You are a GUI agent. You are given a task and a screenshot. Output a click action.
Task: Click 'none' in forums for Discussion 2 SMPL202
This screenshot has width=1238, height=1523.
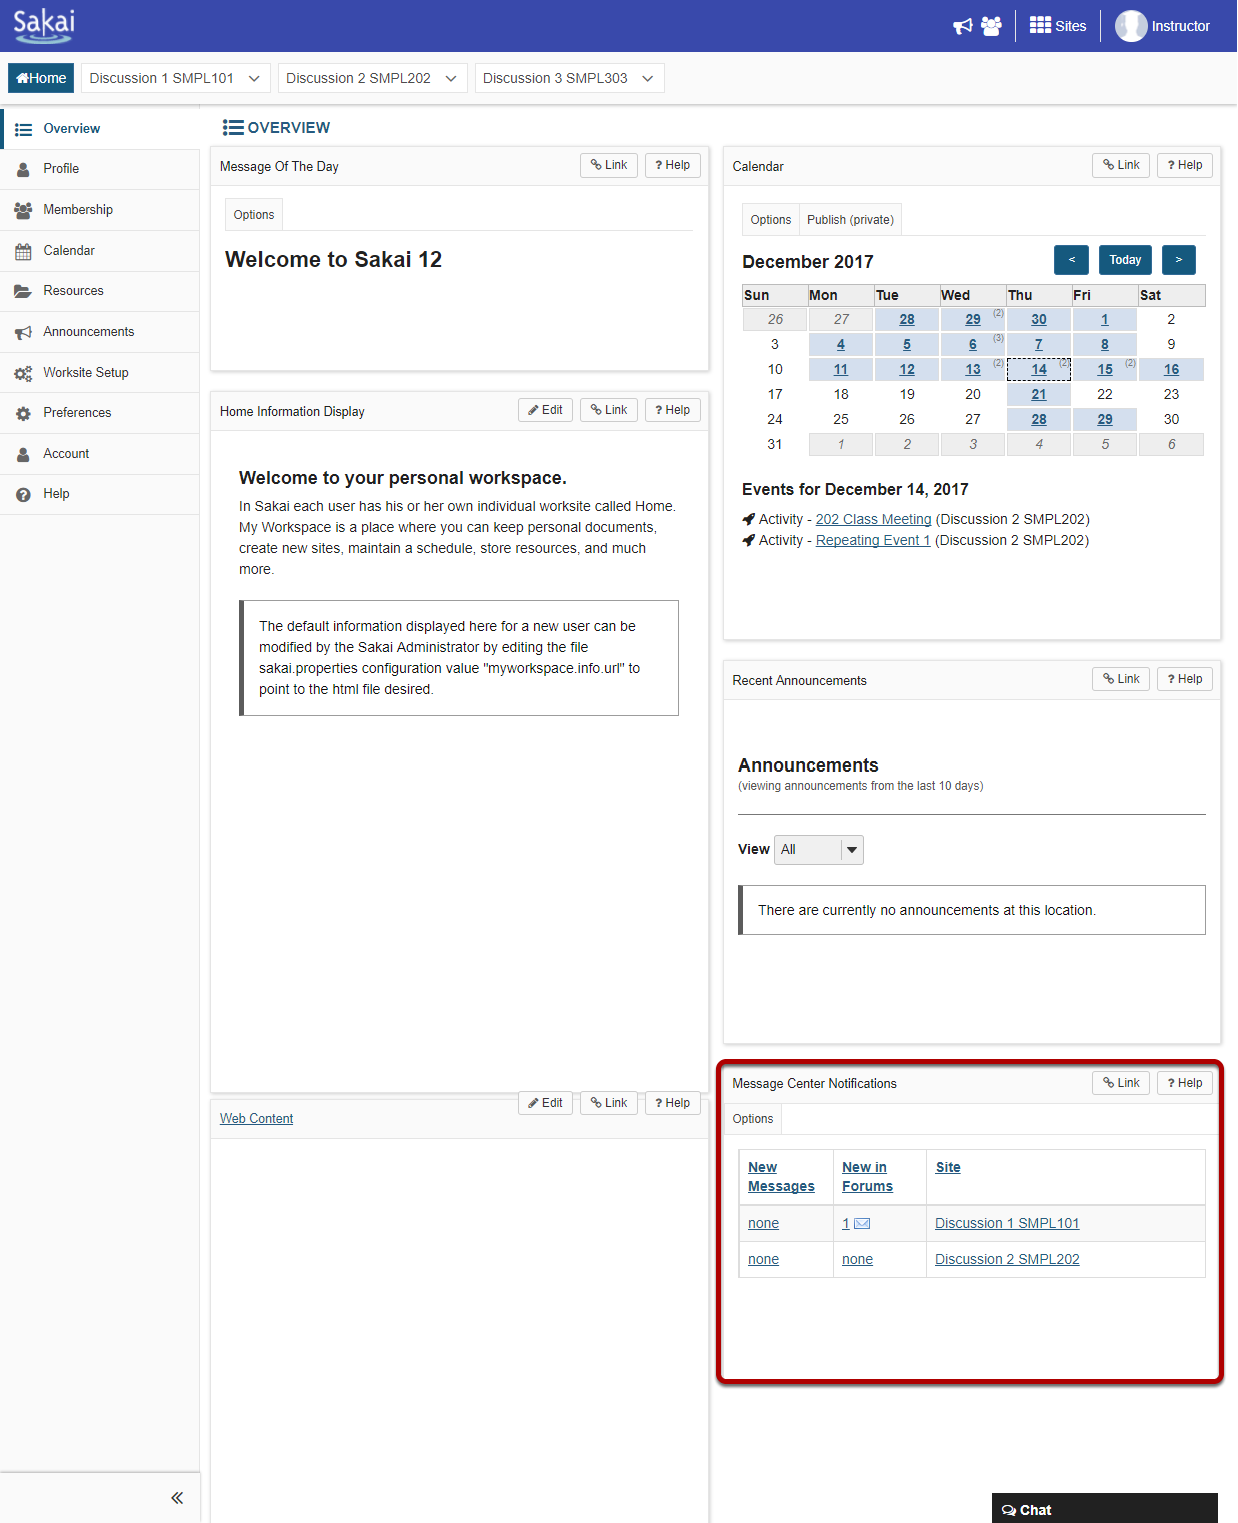(x=857, y=1260)
